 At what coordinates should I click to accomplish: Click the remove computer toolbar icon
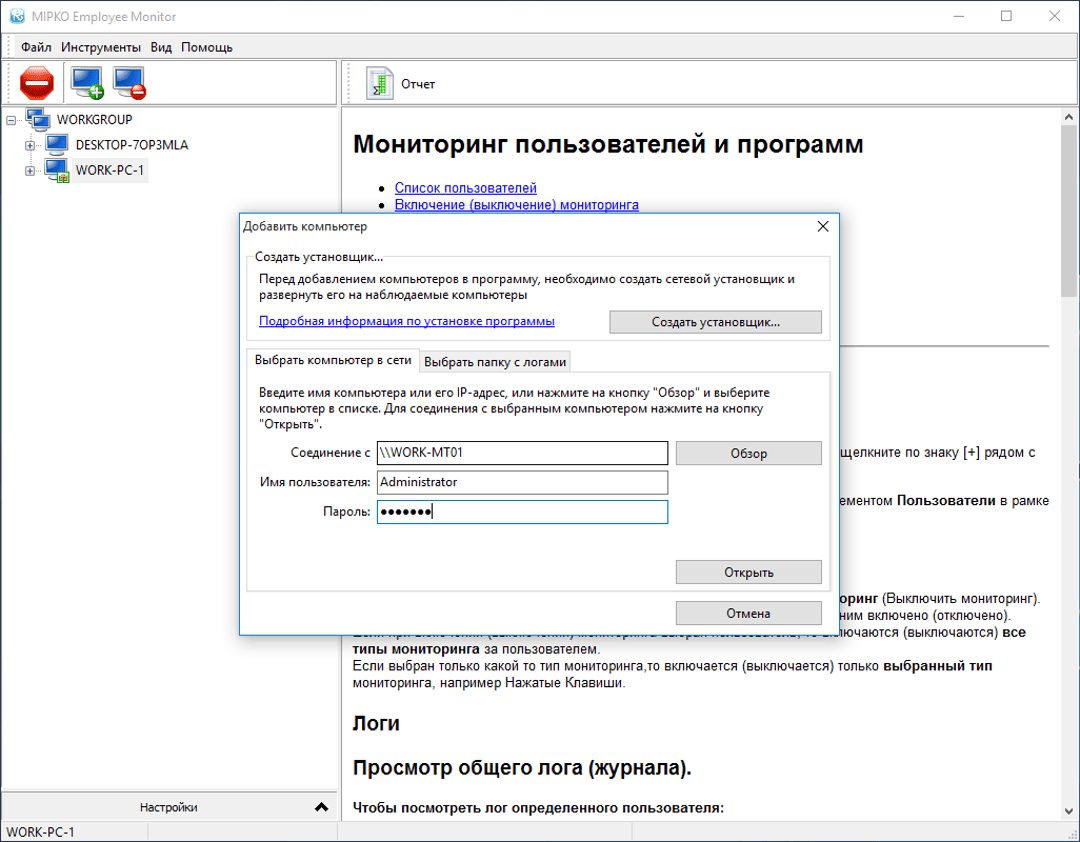click(x=130, y=82)
